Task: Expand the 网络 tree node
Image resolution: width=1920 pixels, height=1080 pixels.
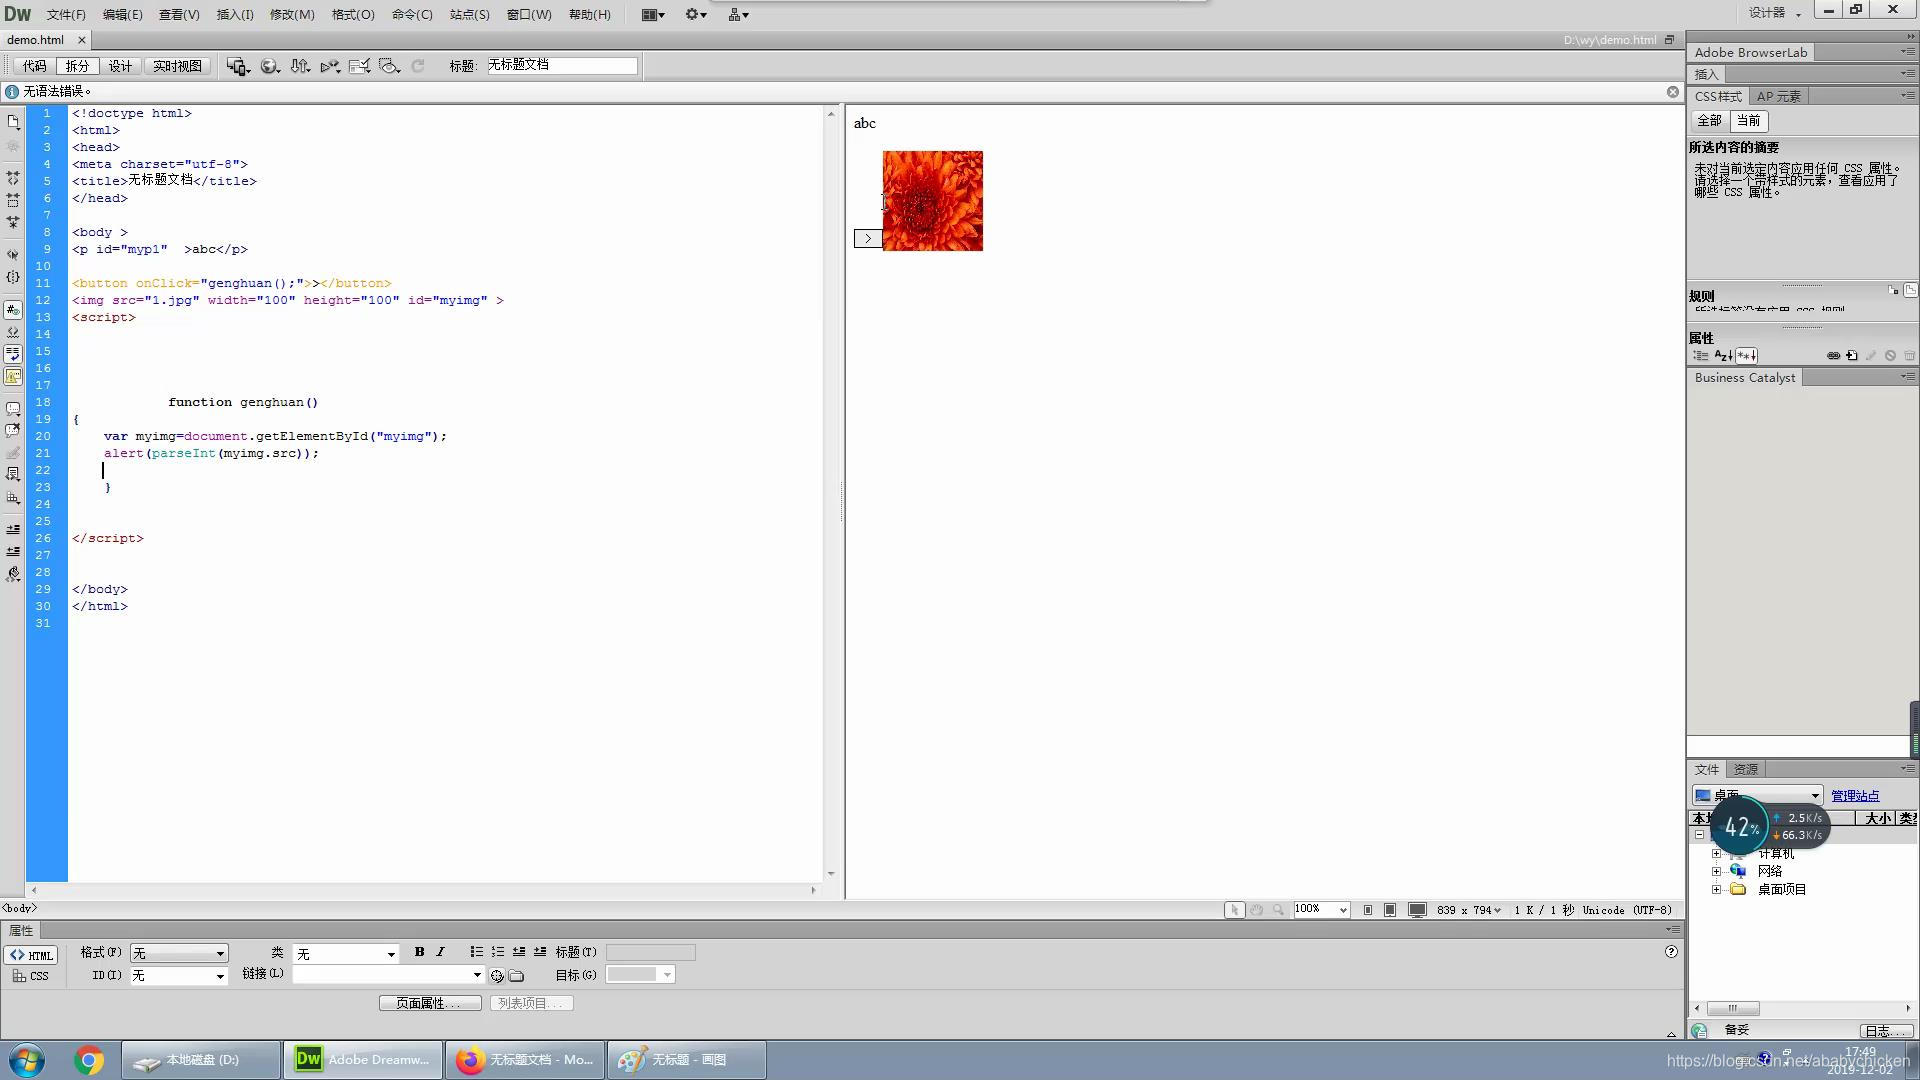Action: tap(1716, 871)
